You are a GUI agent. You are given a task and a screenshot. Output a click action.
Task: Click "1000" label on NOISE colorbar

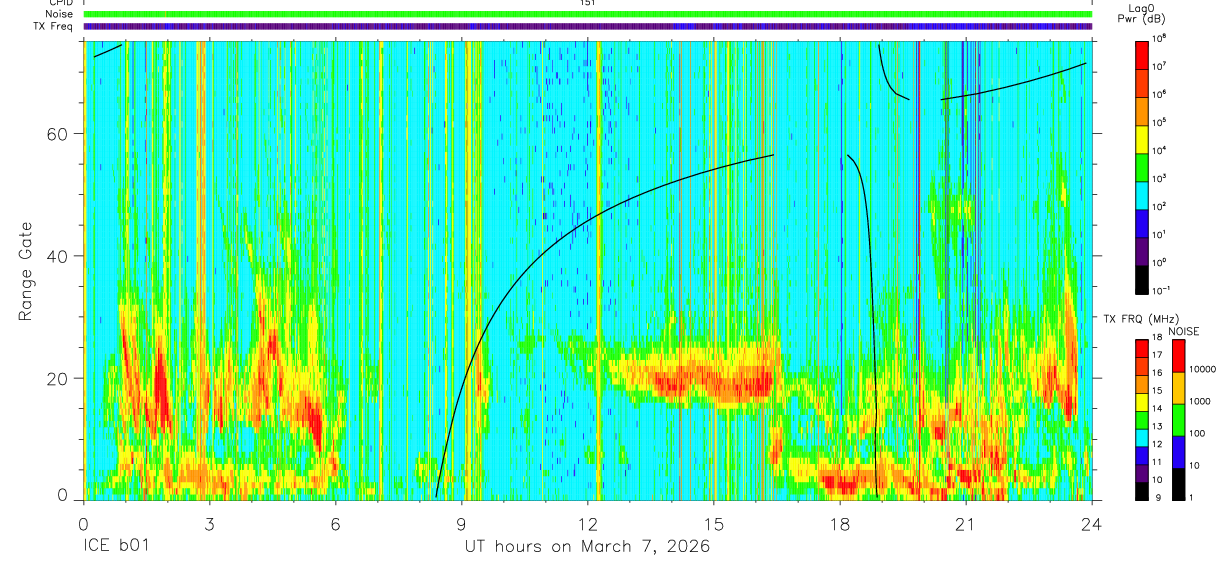(1201, 401)
